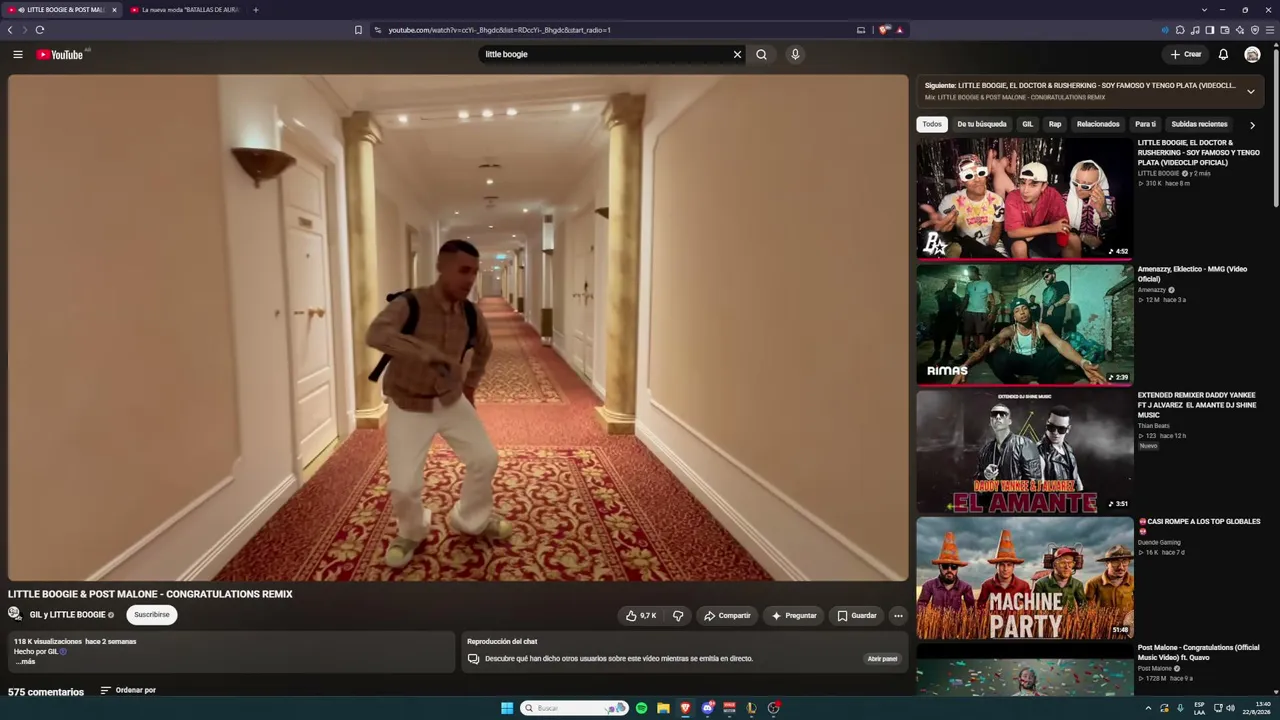
Task: Subscribe with the Suscribirse button
Action: pyautogui.click(x=152, y=615)
